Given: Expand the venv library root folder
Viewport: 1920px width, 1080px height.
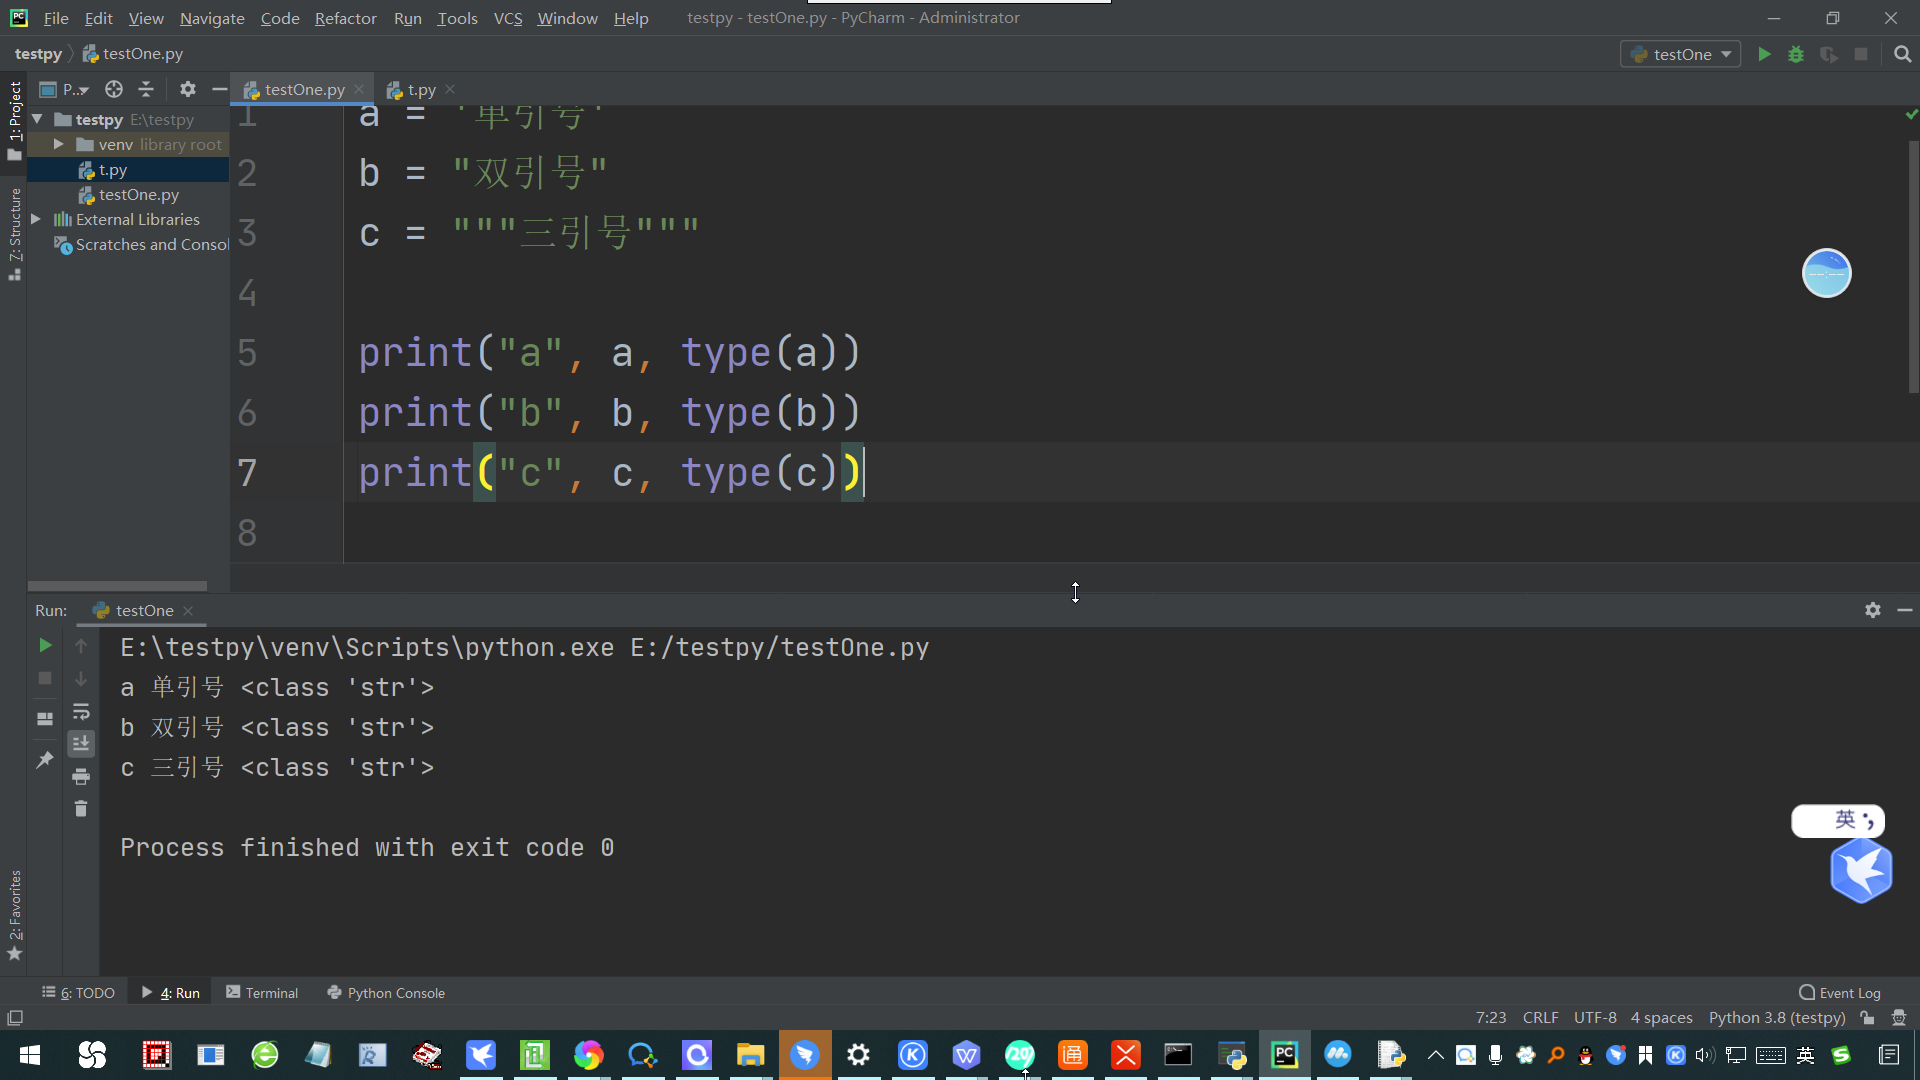Looking at the screenshot, I should point(59,144).
